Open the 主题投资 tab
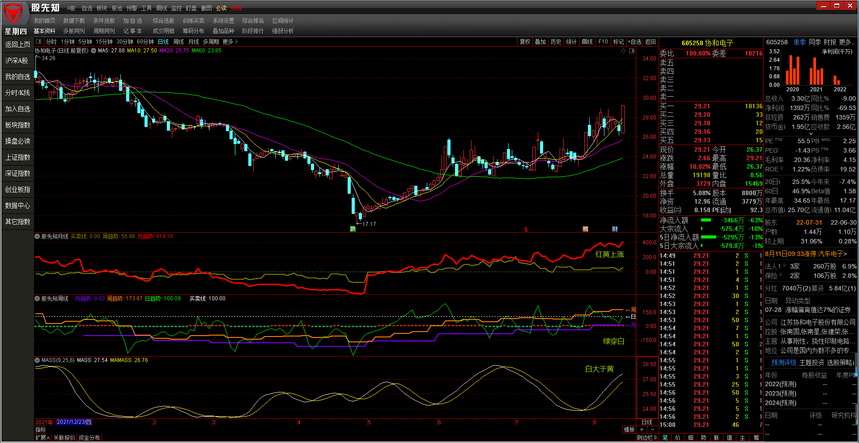859x443 pixels. pos(811,363)
